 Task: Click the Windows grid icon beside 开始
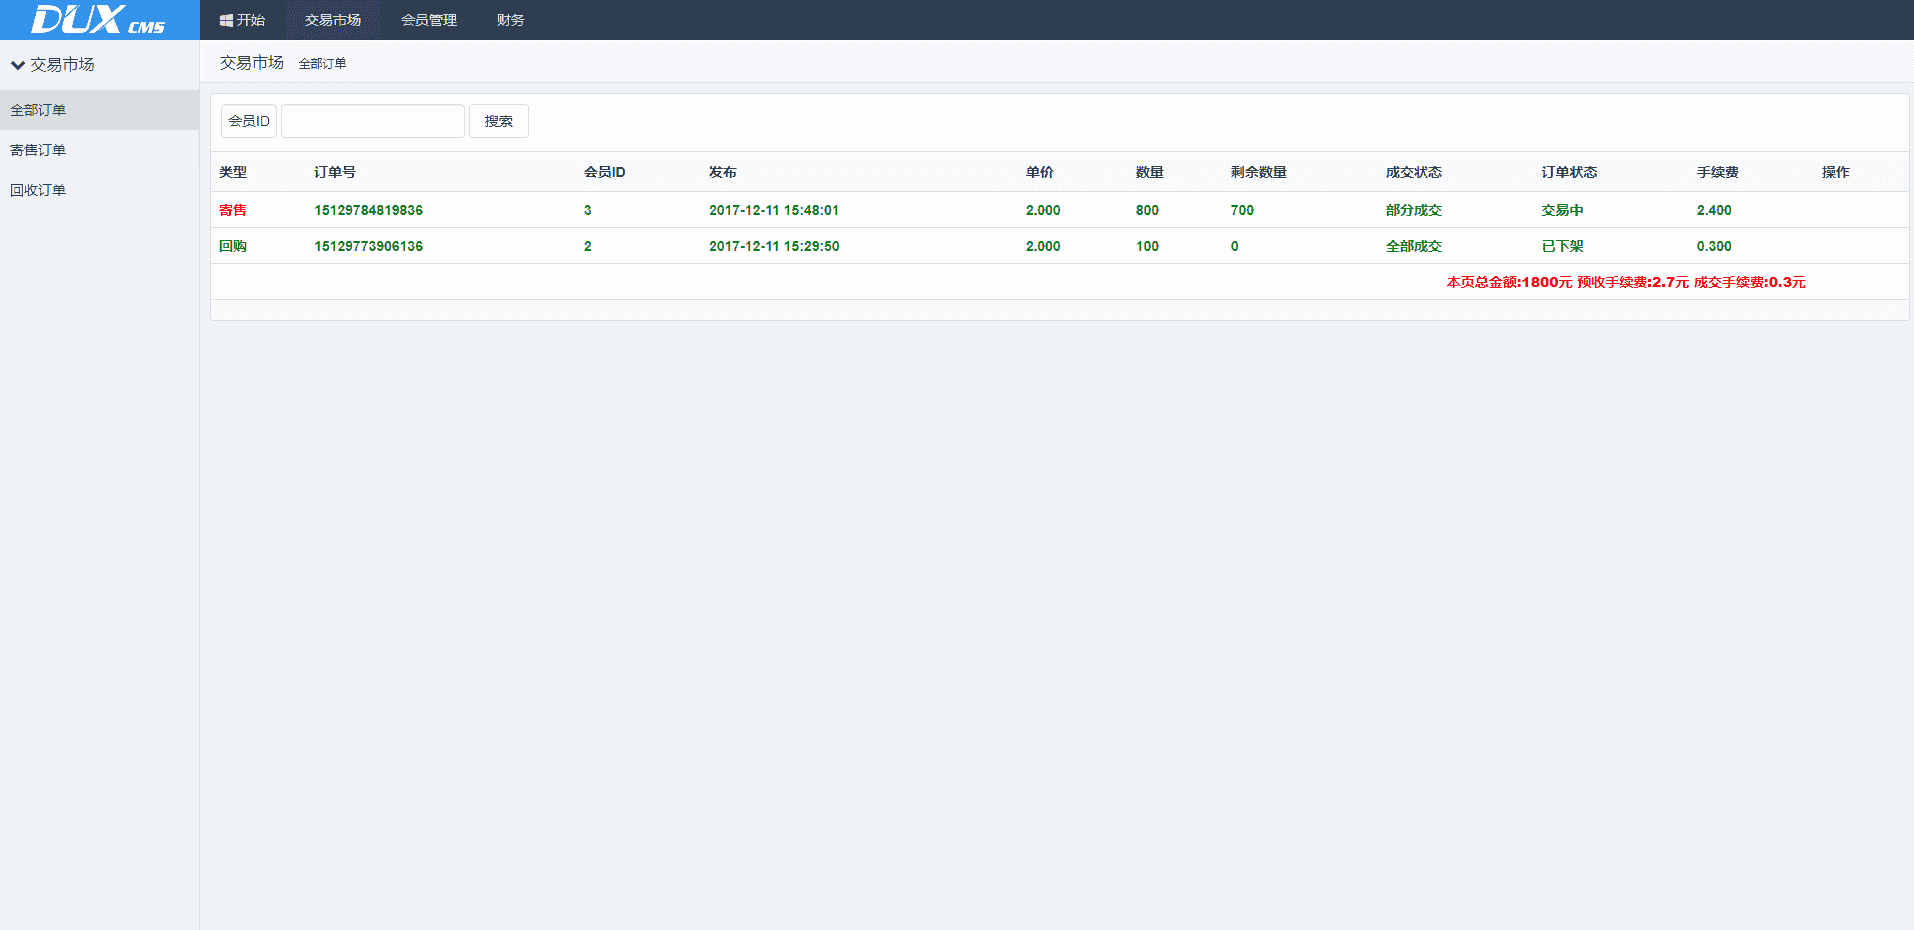[x=226, y=20]
